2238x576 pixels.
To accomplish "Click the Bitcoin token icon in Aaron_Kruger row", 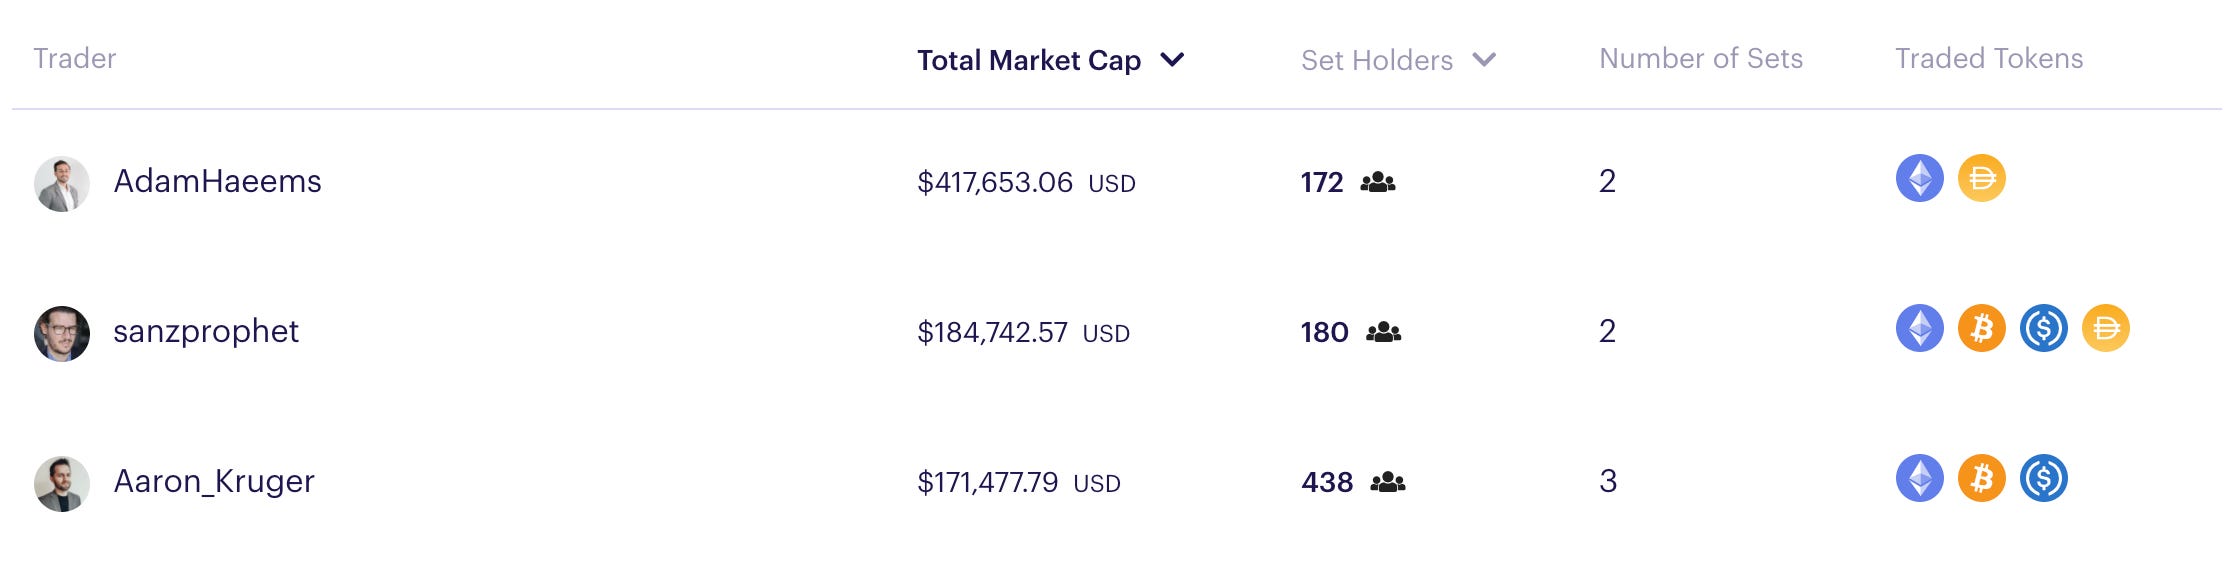I will [1981, 479].
